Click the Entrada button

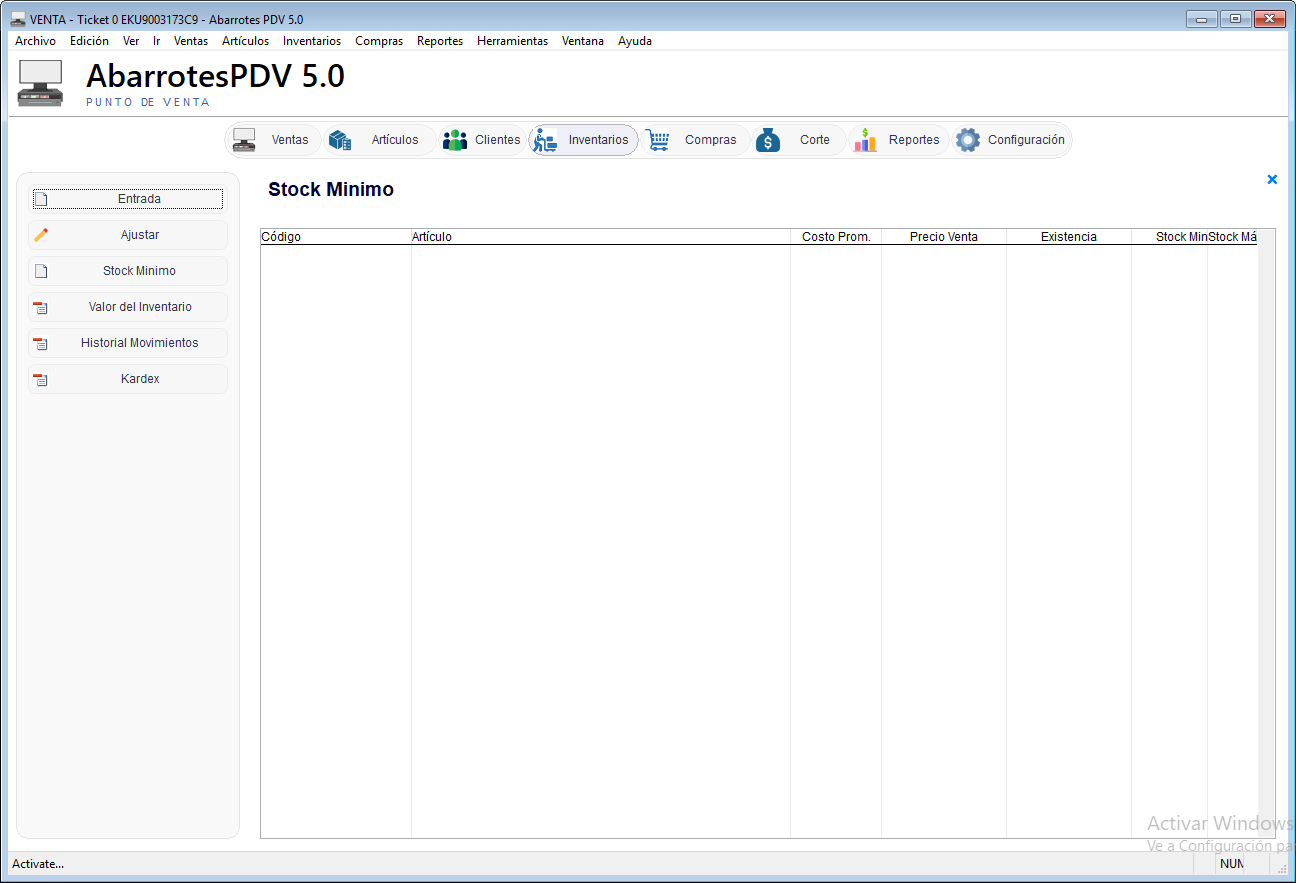128,199
